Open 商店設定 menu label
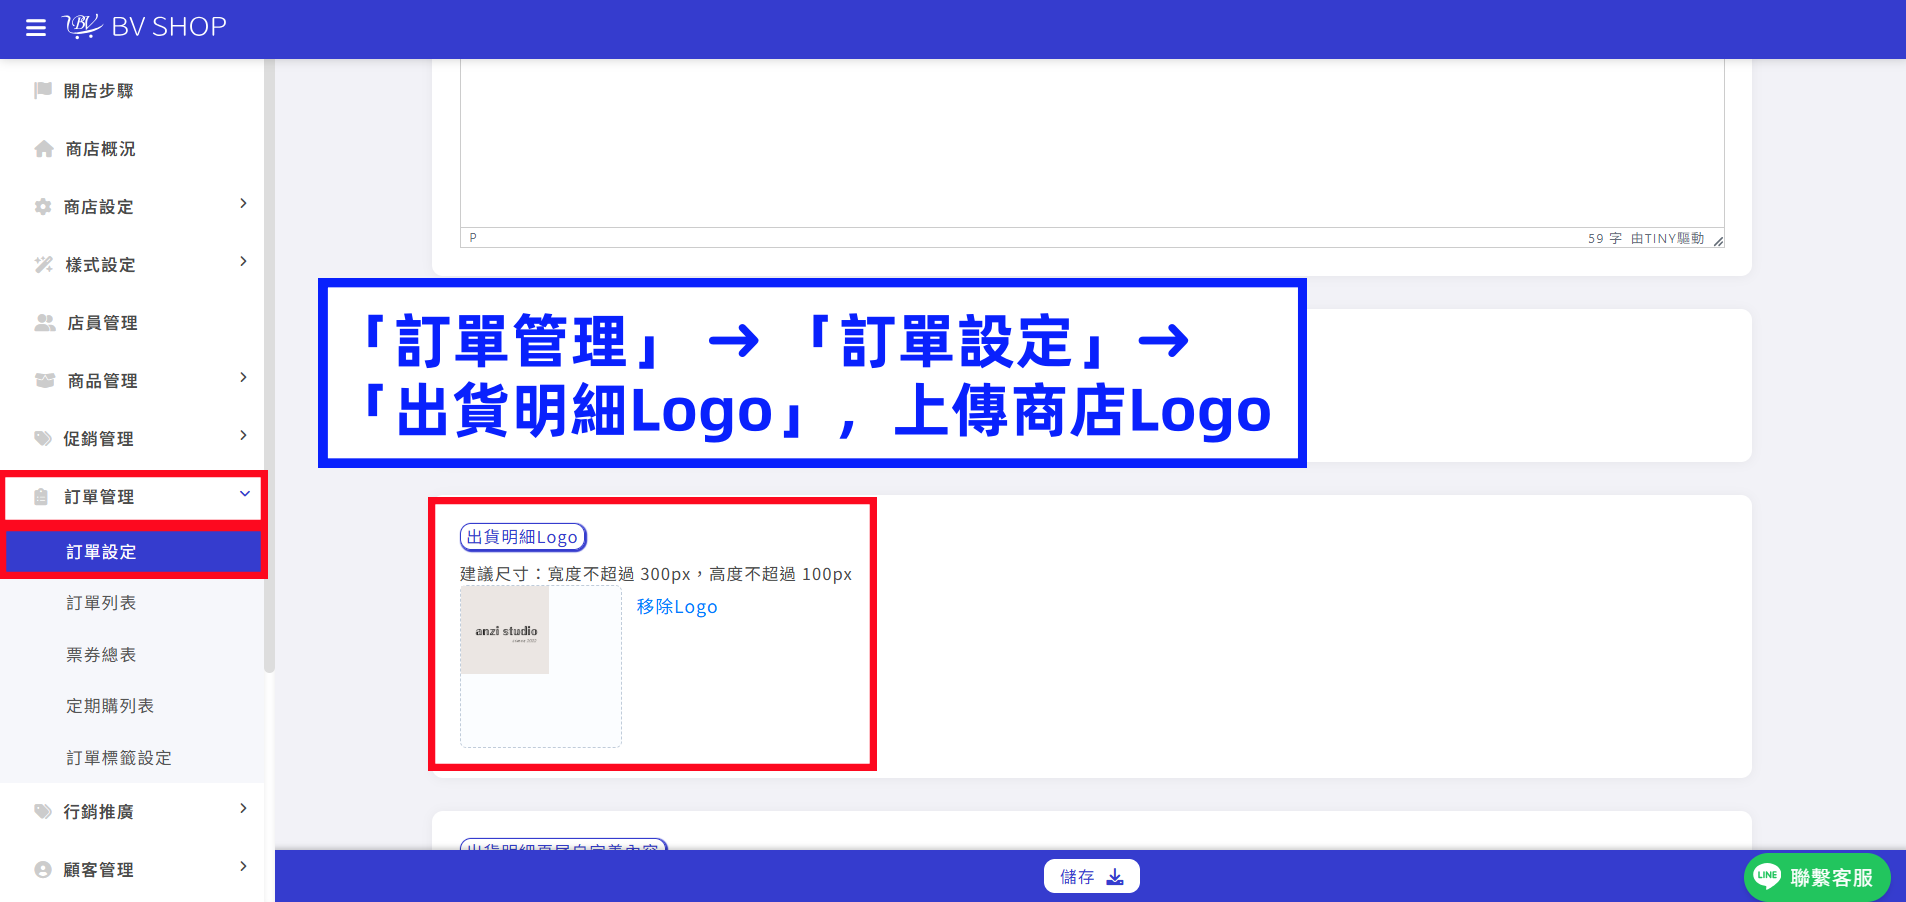Viewport: 1906px width, 902px height. pos(99,207)
